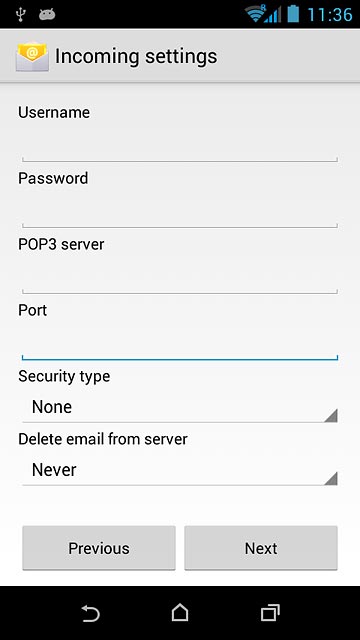Open the Security type dropdown showing None
This screenshot has width=360, height=640.
click(x=180, y=408)
